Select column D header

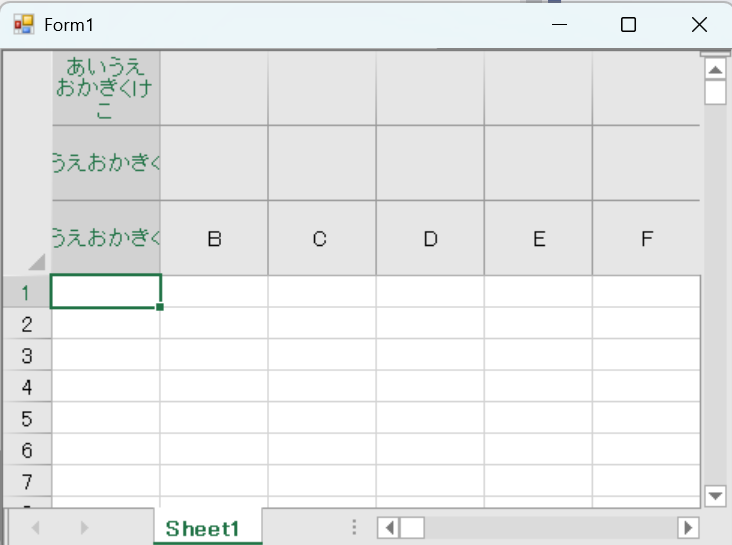click(430, 238)
